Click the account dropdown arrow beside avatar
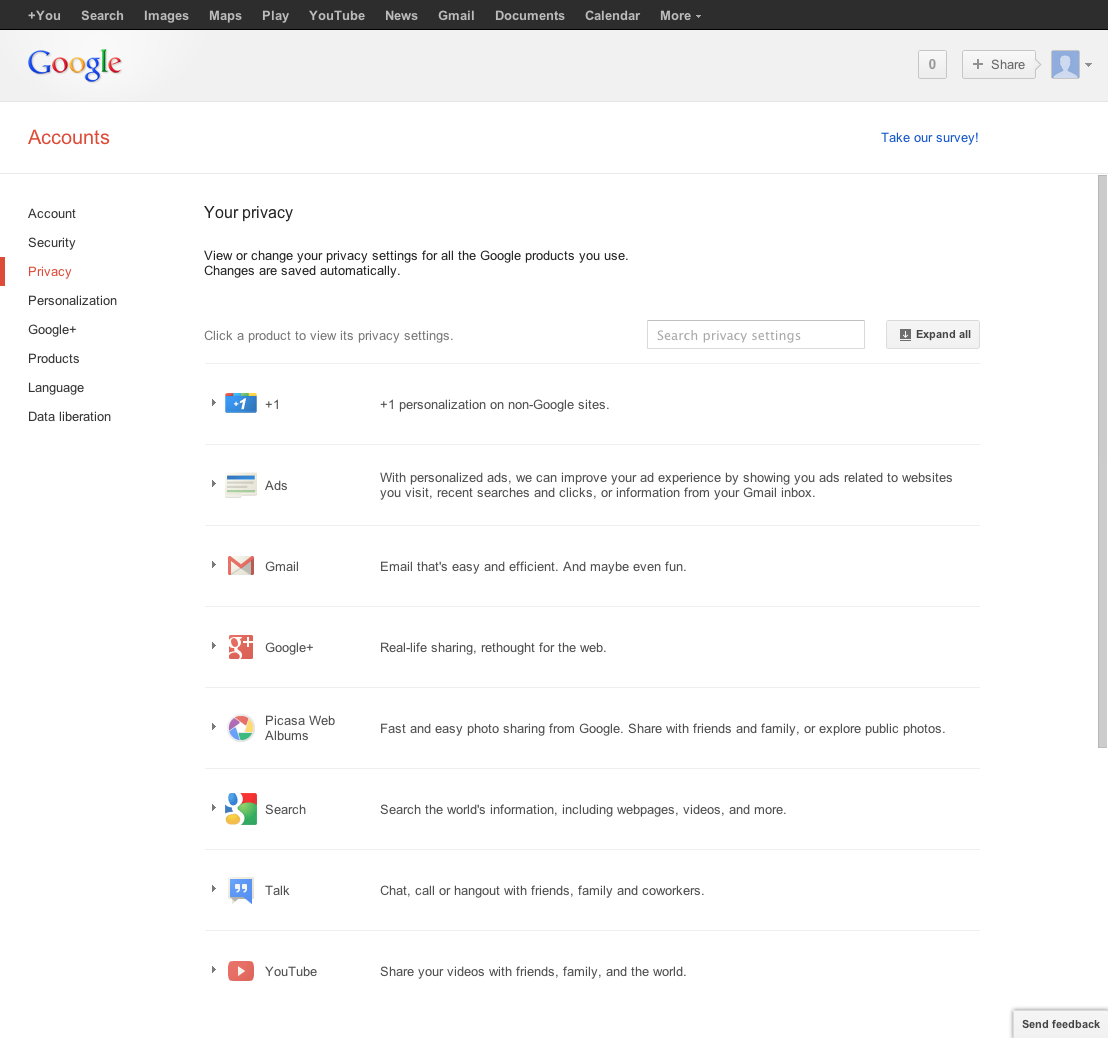This screenshot has height=1038, width=1108. pyautogui.click(x=1088, y=65)
